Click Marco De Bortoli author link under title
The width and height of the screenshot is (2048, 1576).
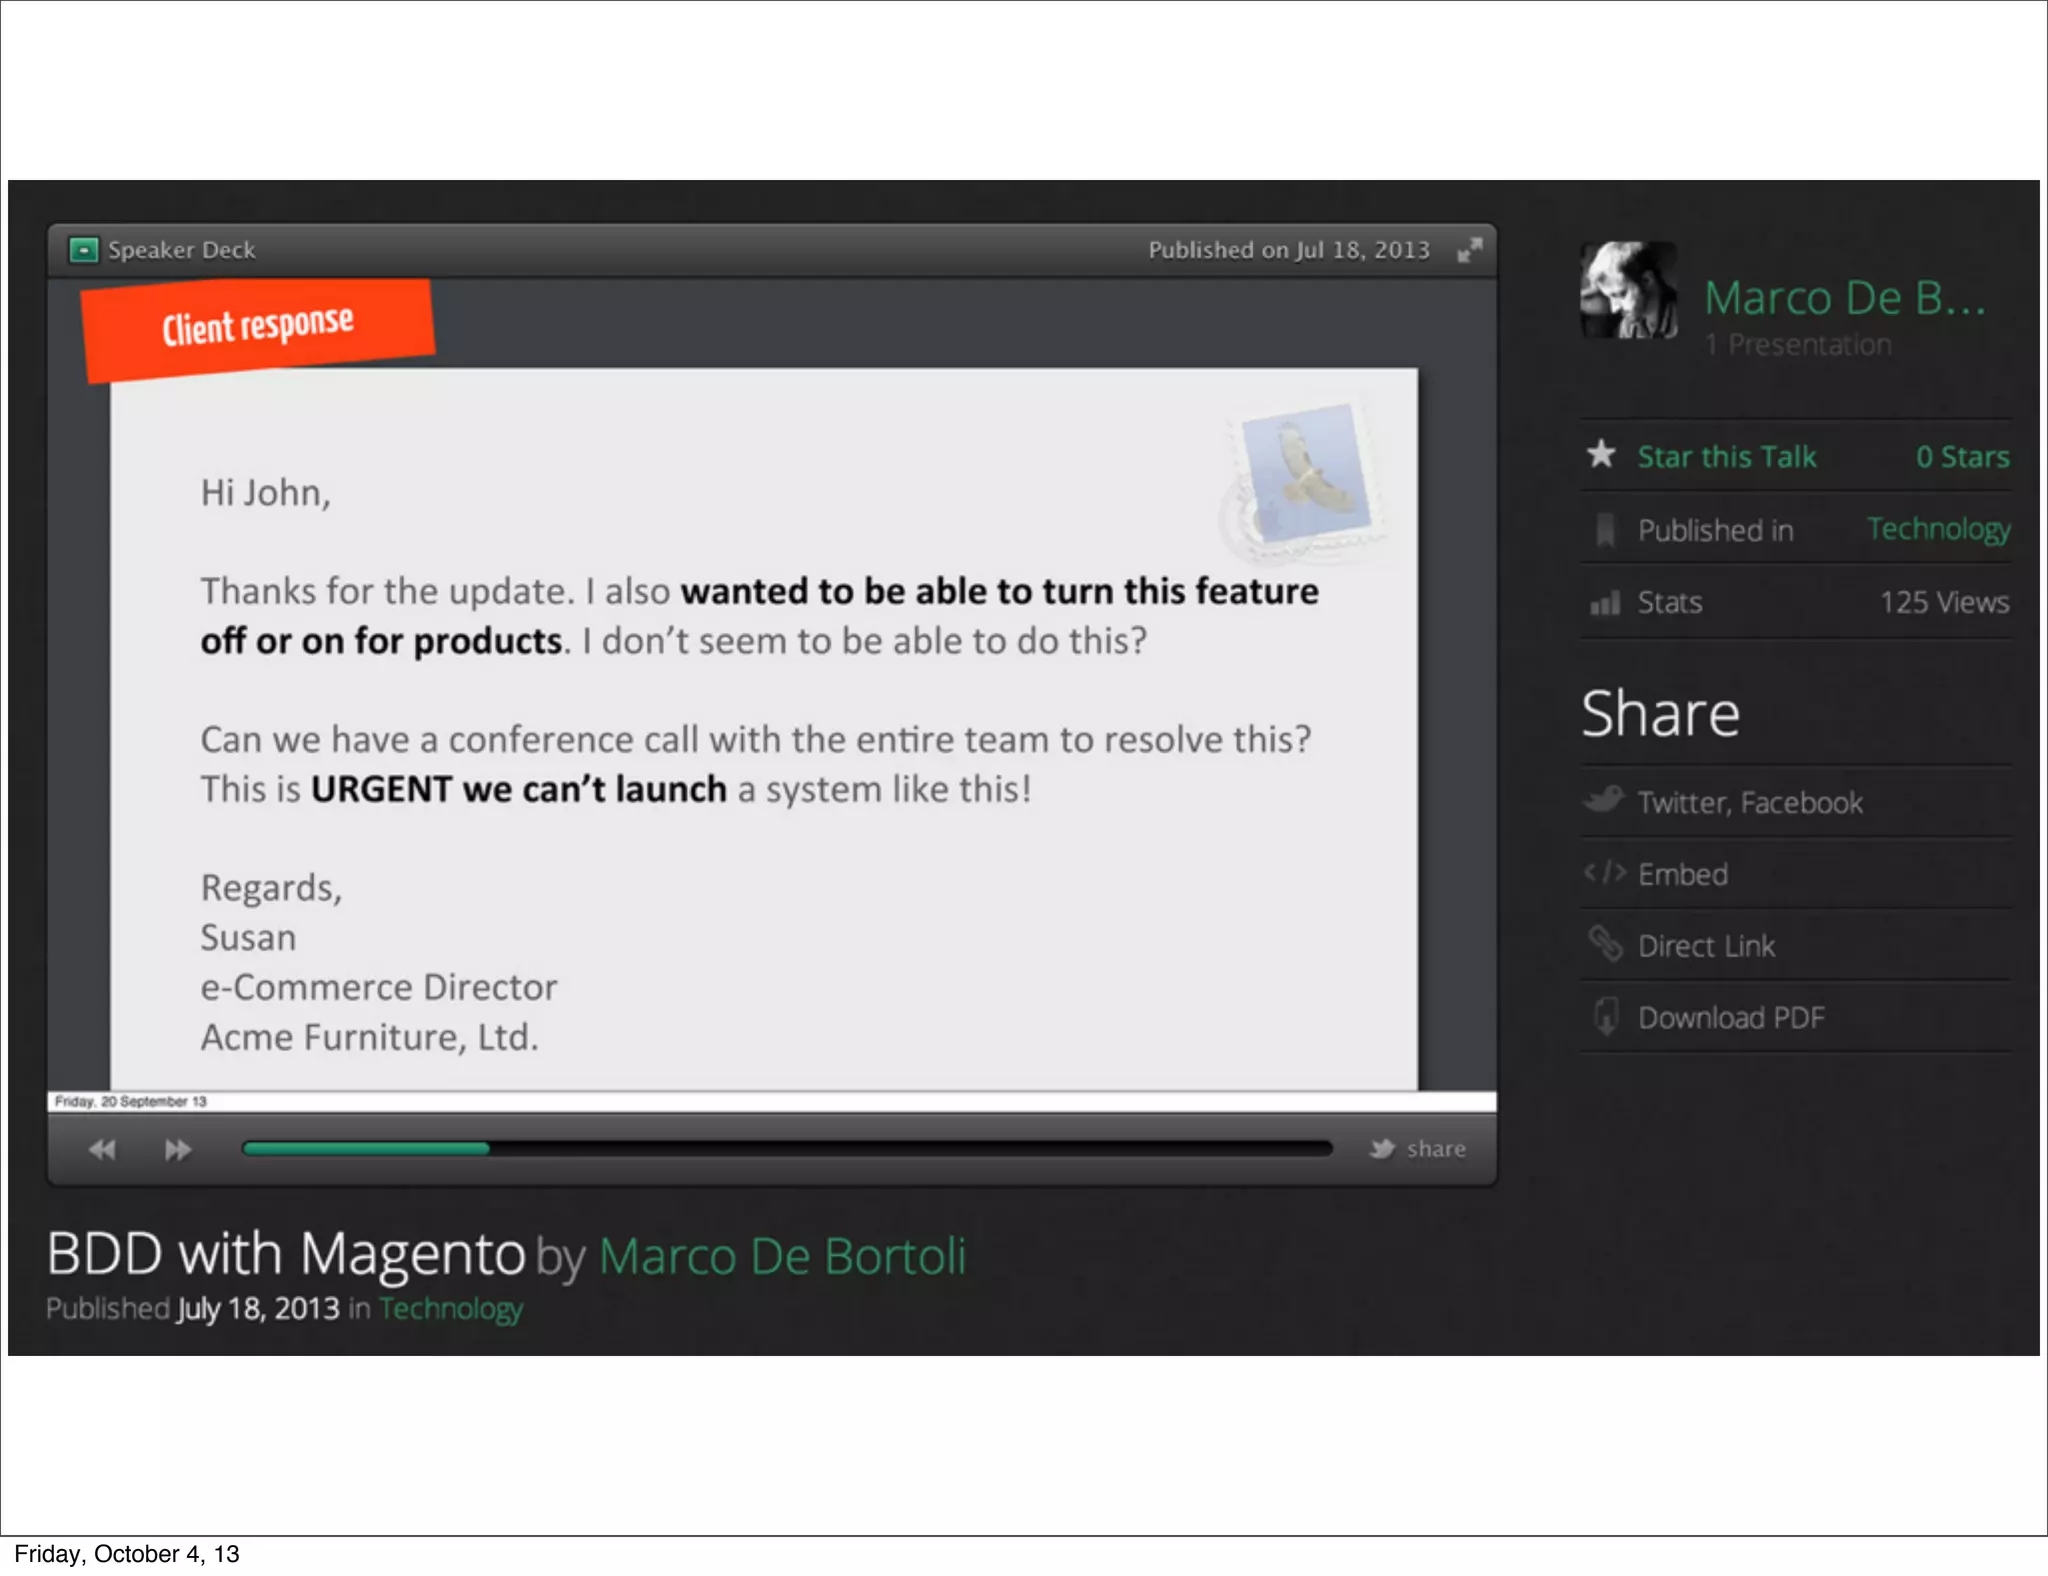782,1256
